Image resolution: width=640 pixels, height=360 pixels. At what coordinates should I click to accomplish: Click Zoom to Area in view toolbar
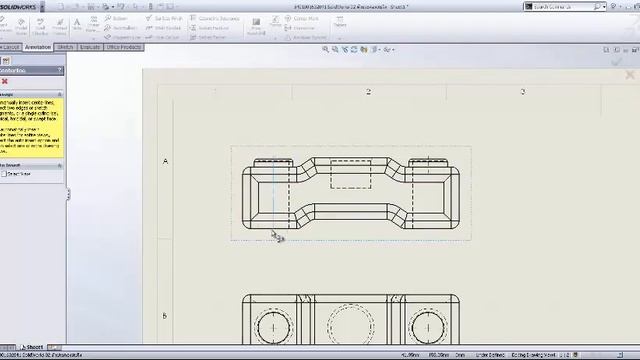335,49
